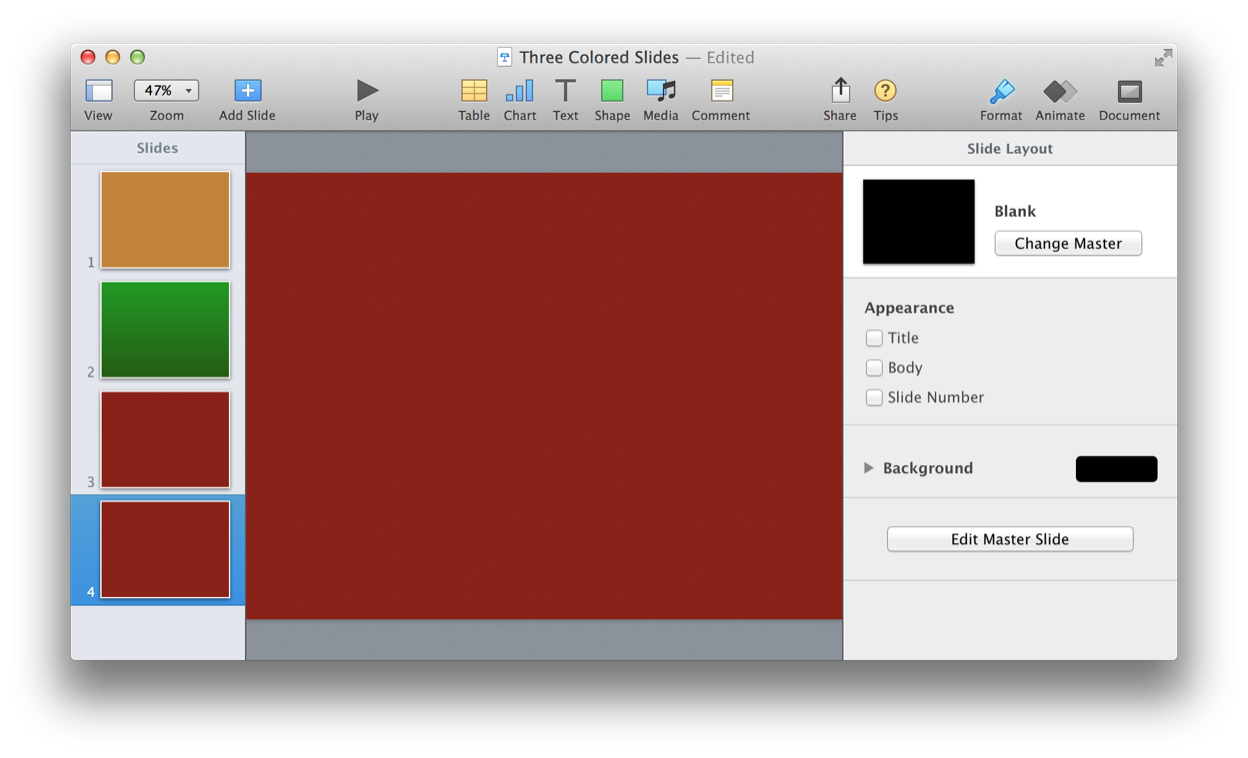This screenshot has height=758, width=1248.
Task: Minimize the window with the yellow button
Action: pyautogui.click(x=112, y=57)
